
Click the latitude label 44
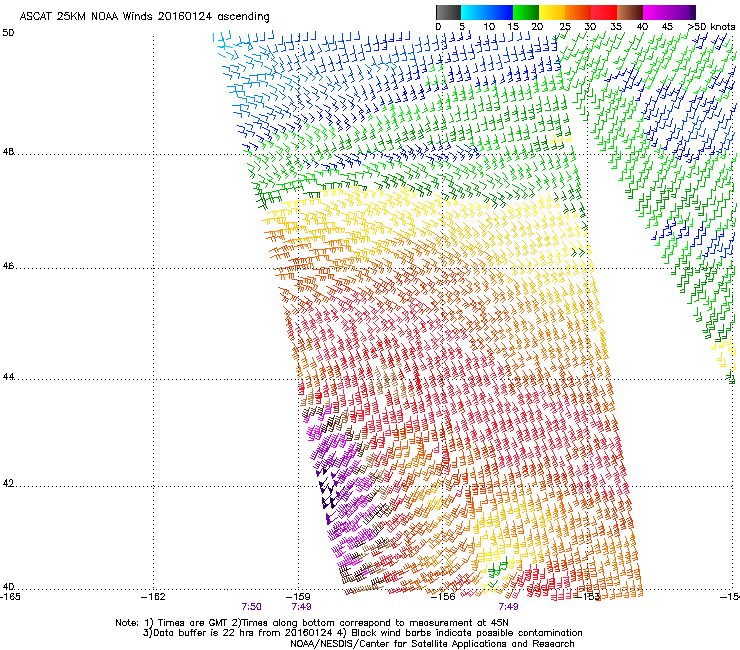(x=8, y=377)
